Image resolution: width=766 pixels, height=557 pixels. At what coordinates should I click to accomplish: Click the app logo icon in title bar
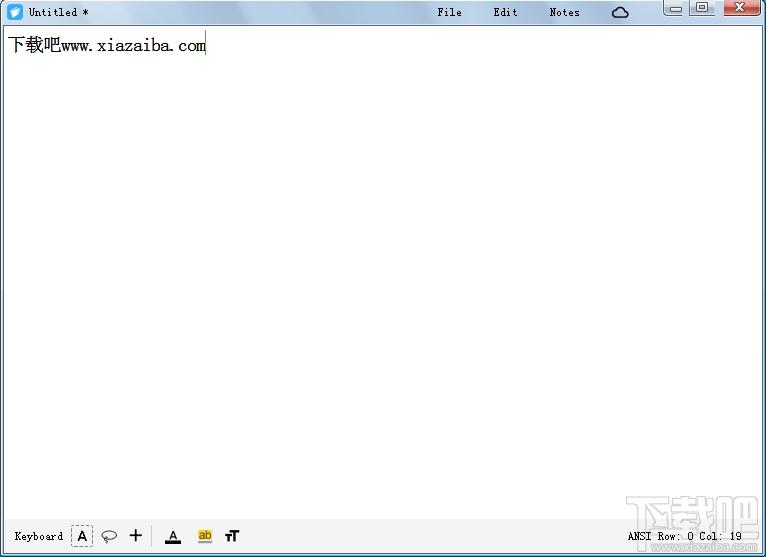pos(15,12)
